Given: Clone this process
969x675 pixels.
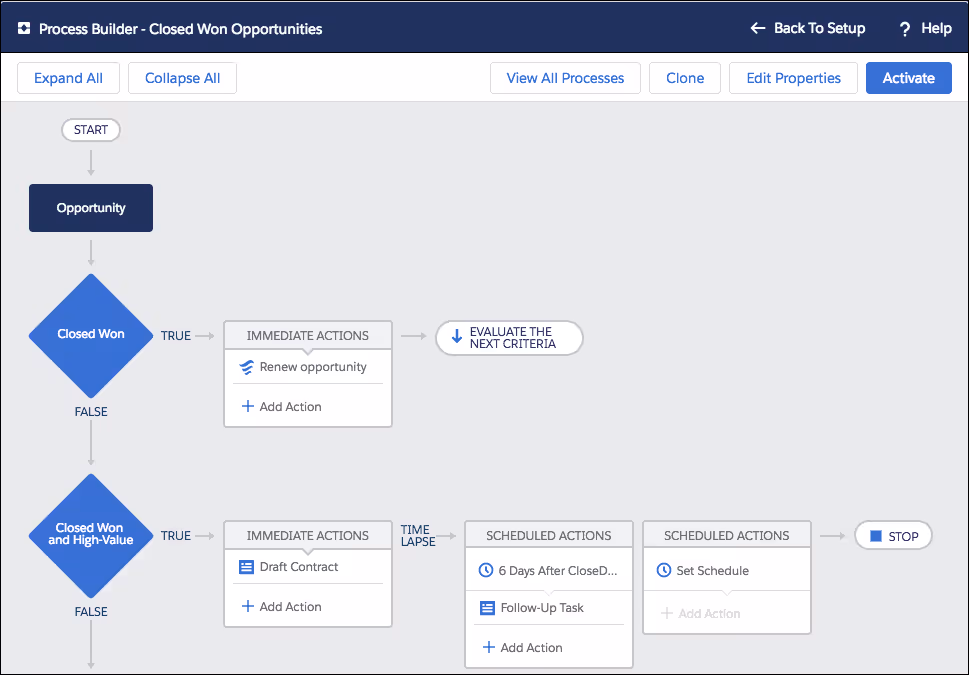Looking at the screenshot, I should coord(685,78).
